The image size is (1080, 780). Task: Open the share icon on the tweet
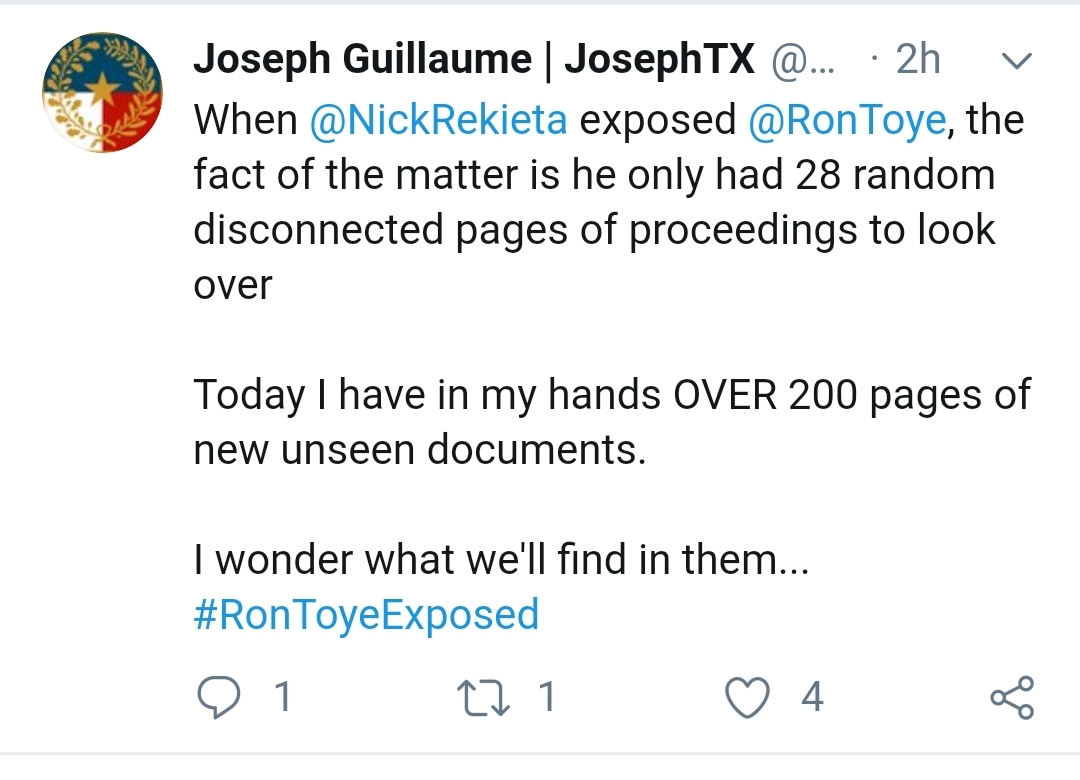pyautogui.click(x=1012, y=697)
